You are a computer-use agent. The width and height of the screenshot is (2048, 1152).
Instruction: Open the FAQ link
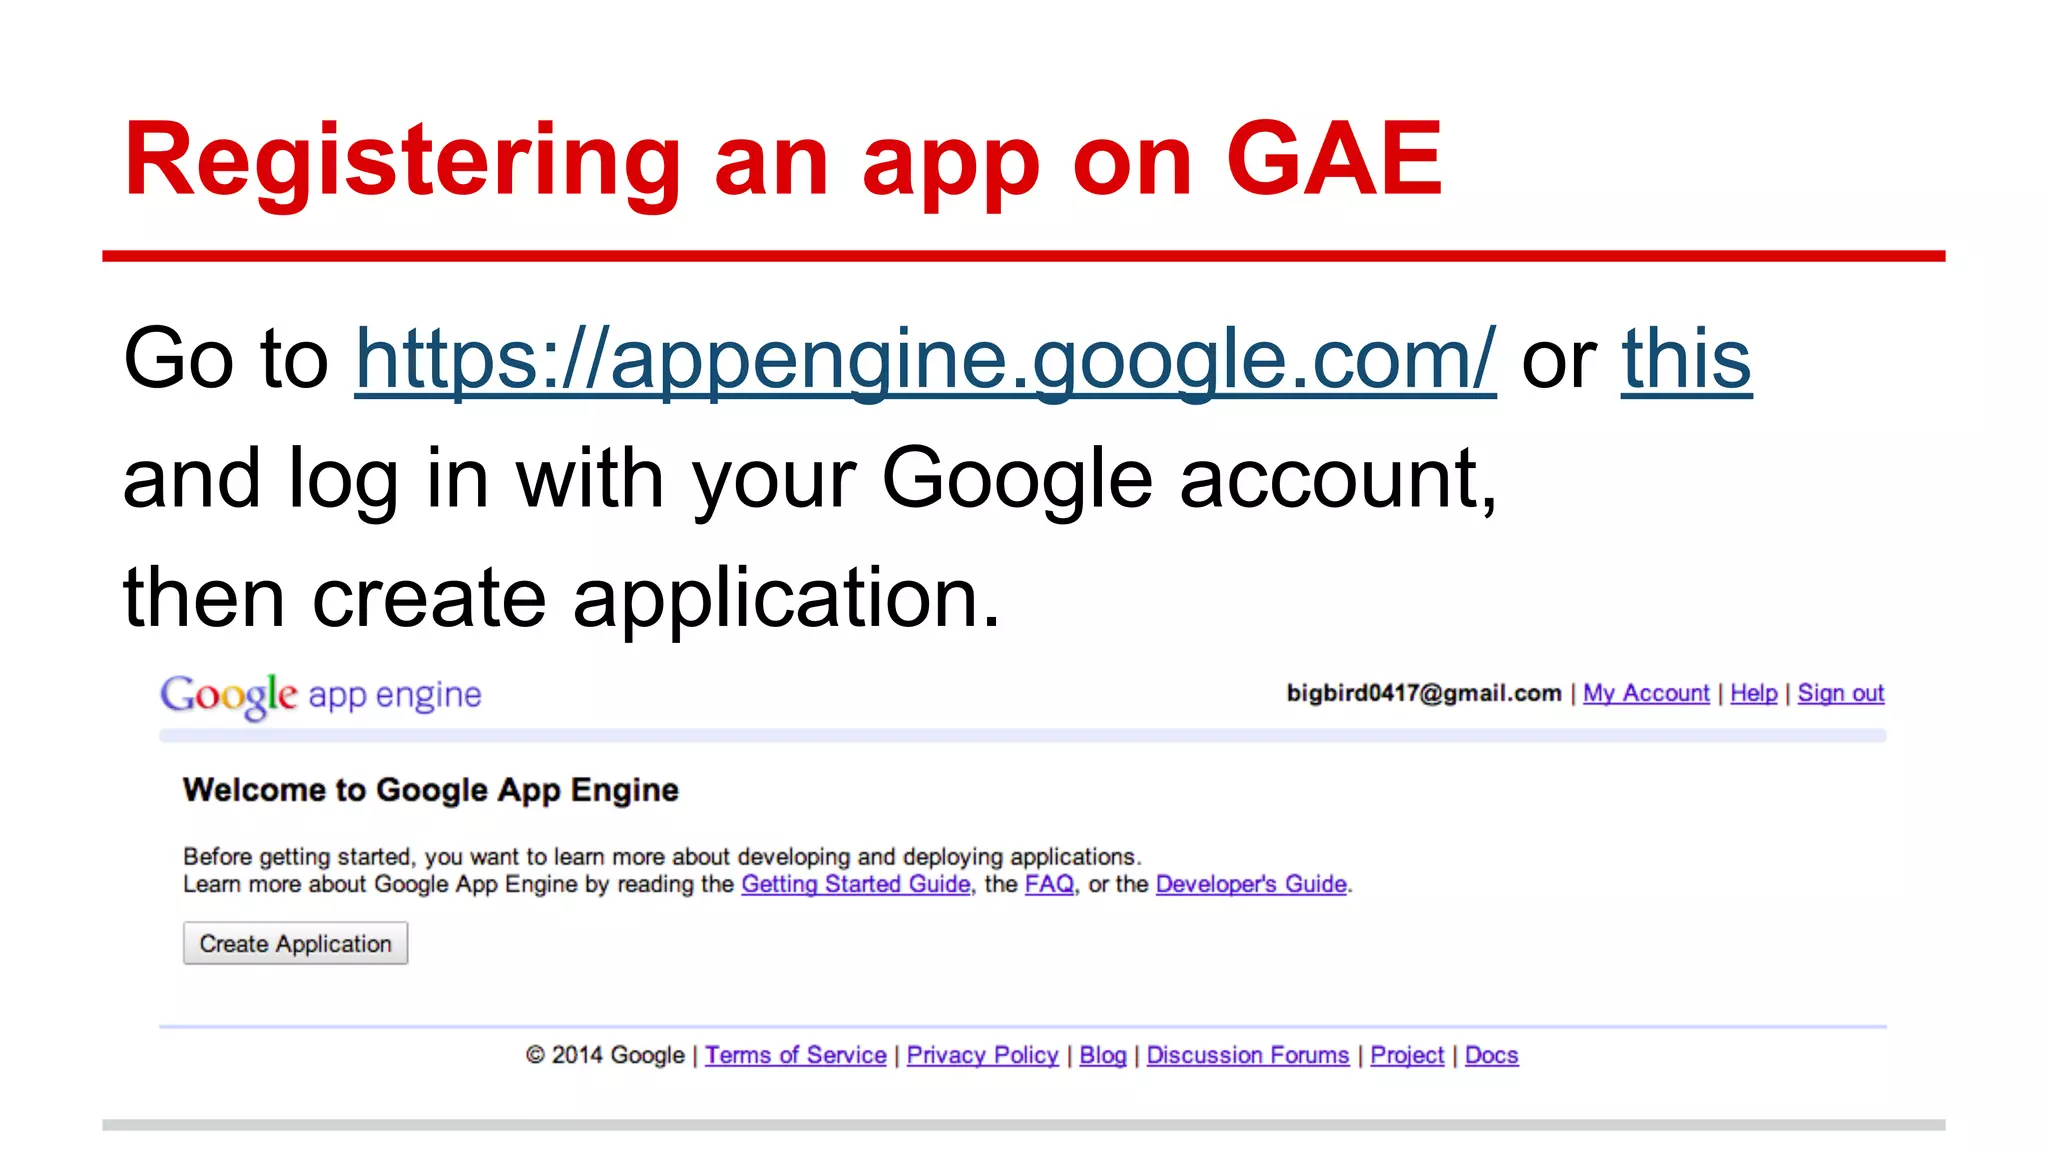[x=1049, y=884]
